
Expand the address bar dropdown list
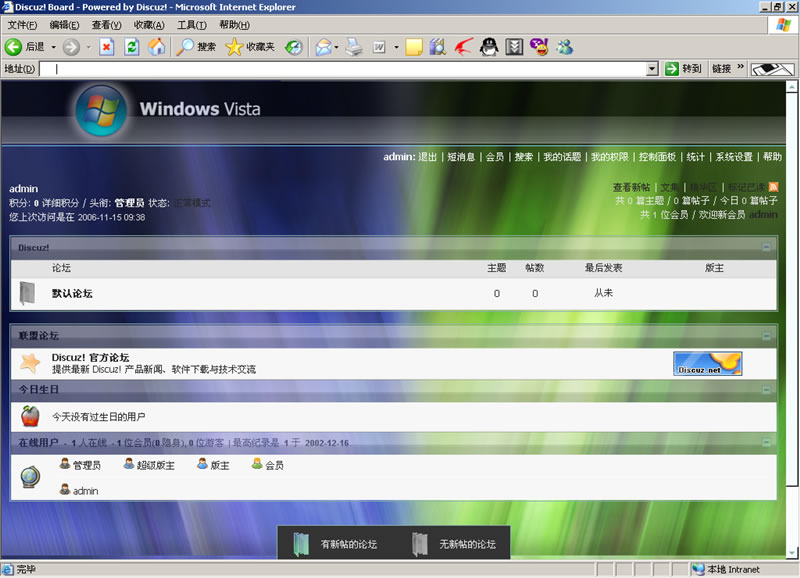652,69
